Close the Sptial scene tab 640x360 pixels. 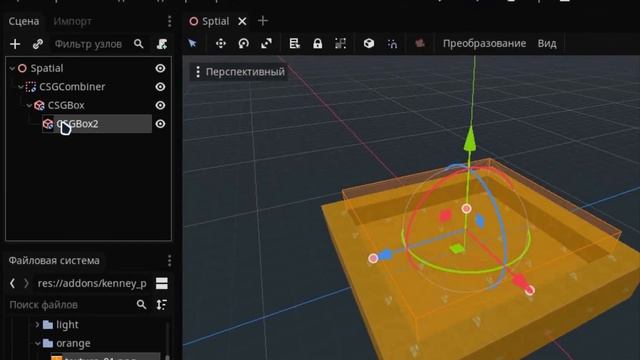[x=242, y=21]
